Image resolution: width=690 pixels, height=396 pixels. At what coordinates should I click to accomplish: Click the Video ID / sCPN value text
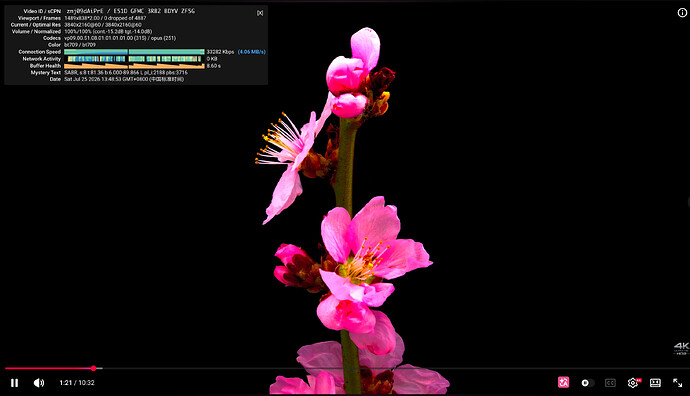131,11
